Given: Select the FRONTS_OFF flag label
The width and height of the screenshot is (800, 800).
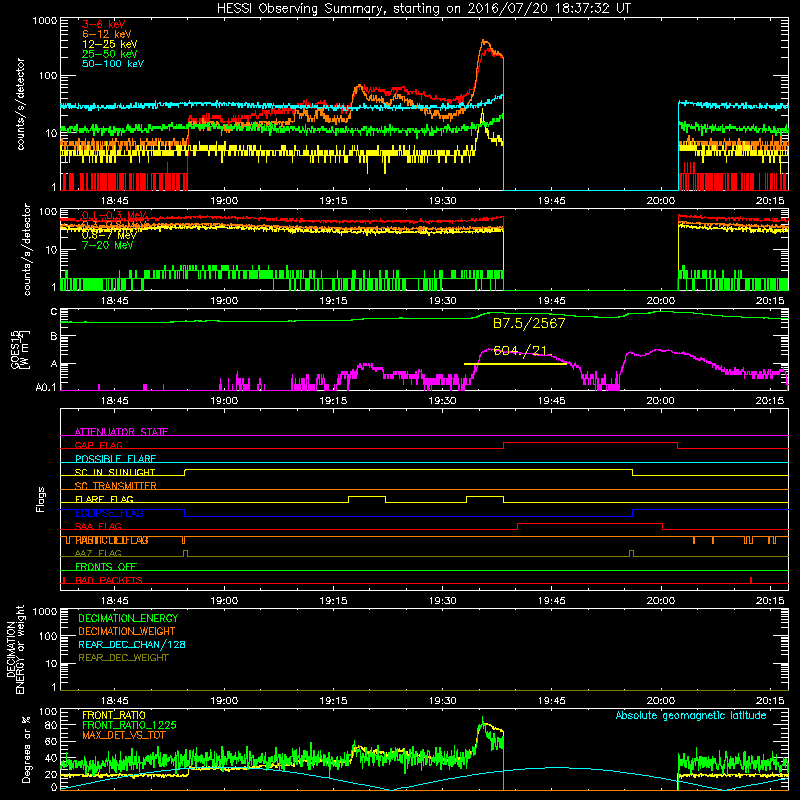Looking at the screenshot, I should [x=106, y=566].
